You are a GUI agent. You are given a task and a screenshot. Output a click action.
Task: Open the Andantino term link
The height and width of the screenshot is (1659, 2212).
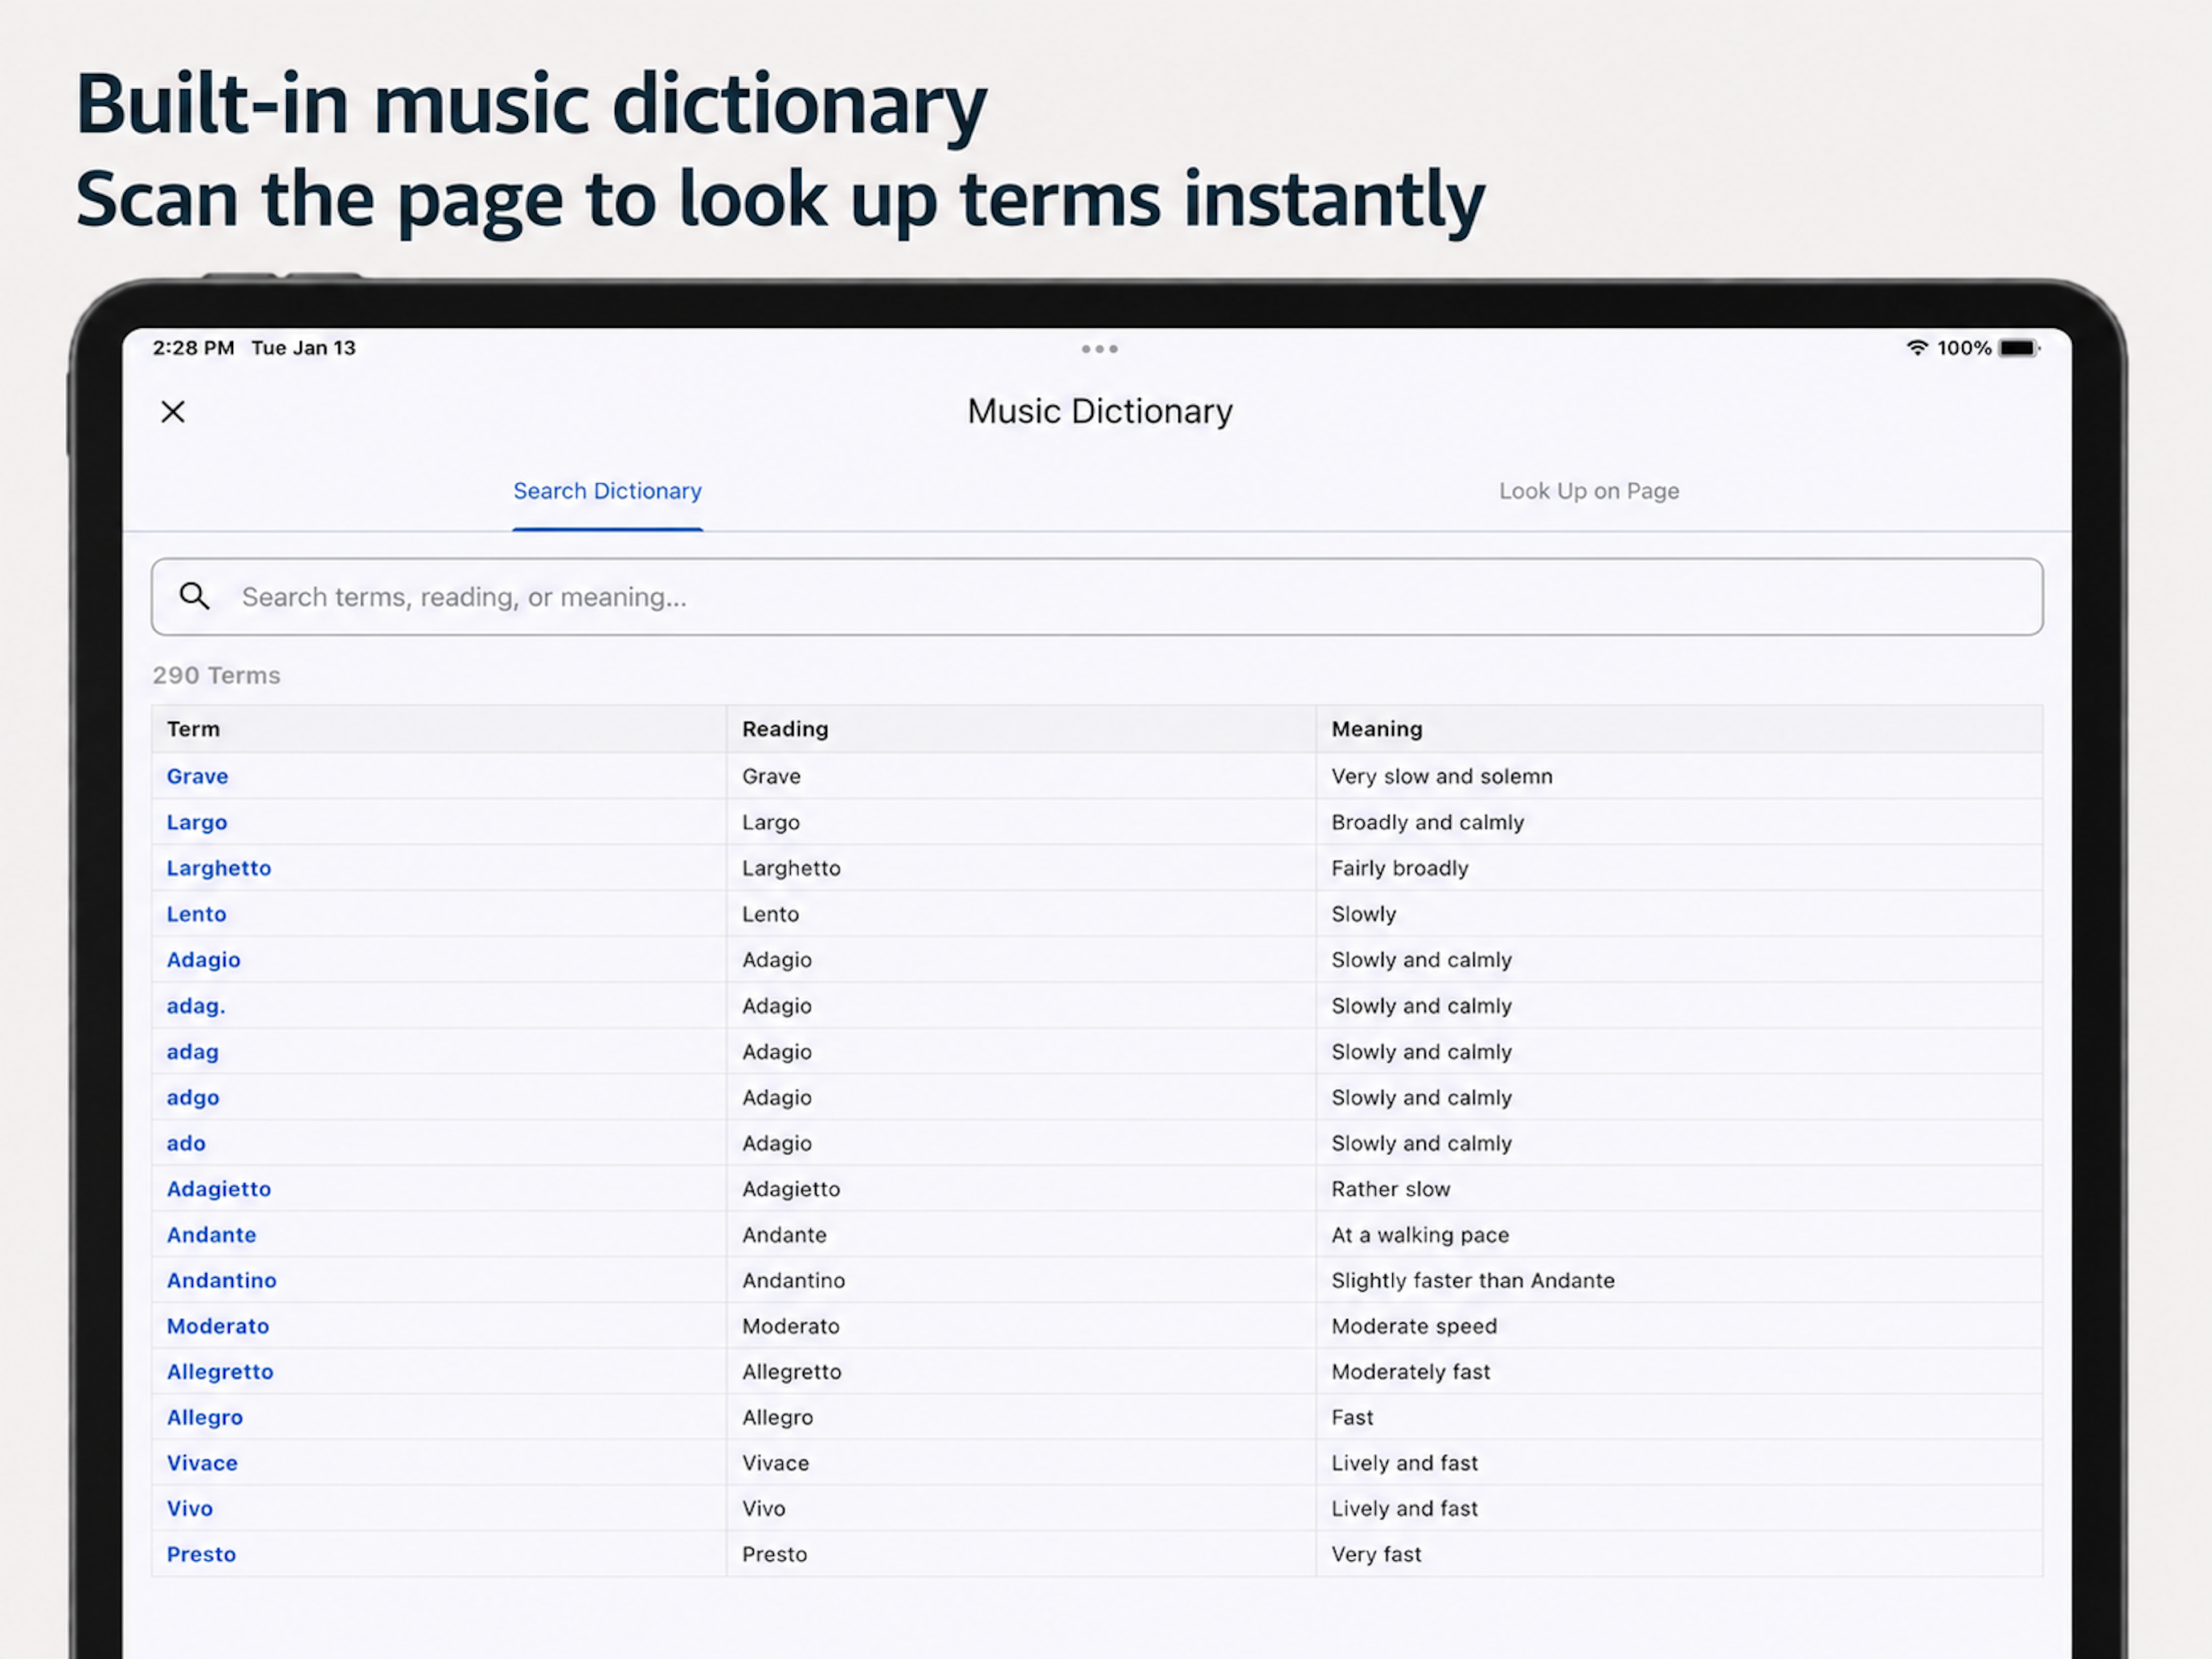point(221,1281)
